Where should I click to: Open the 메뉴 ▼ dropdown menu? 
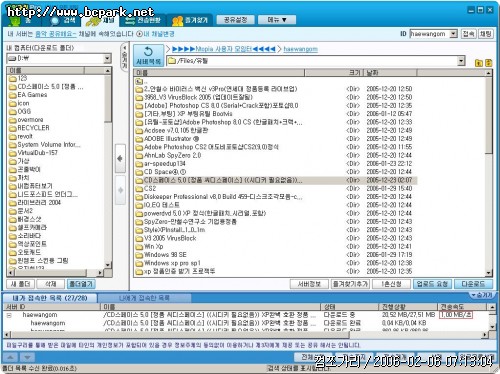[277, 20]
